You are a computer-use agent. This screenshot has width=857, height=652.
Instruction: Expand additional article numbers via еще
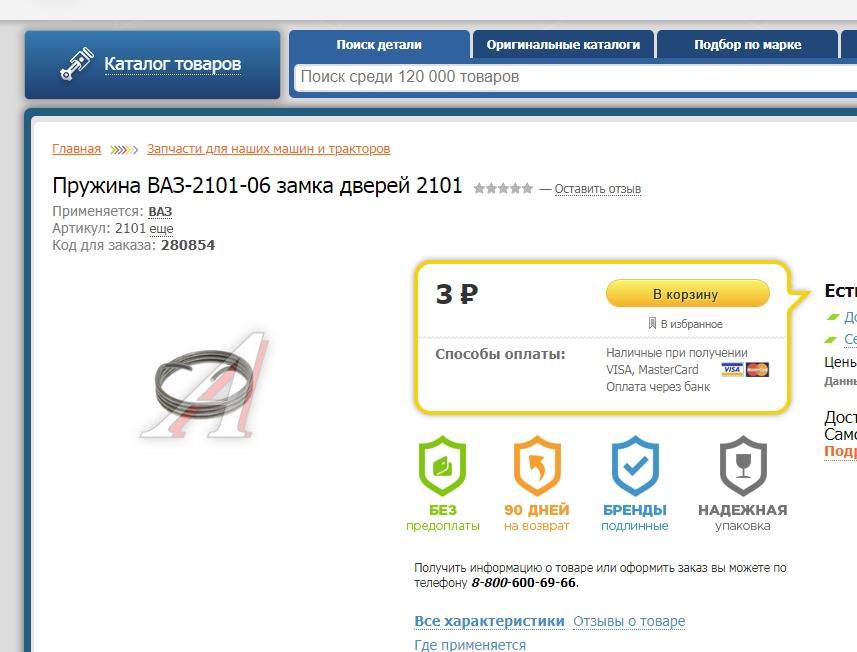pyautogui.click(x=161, y=228)
